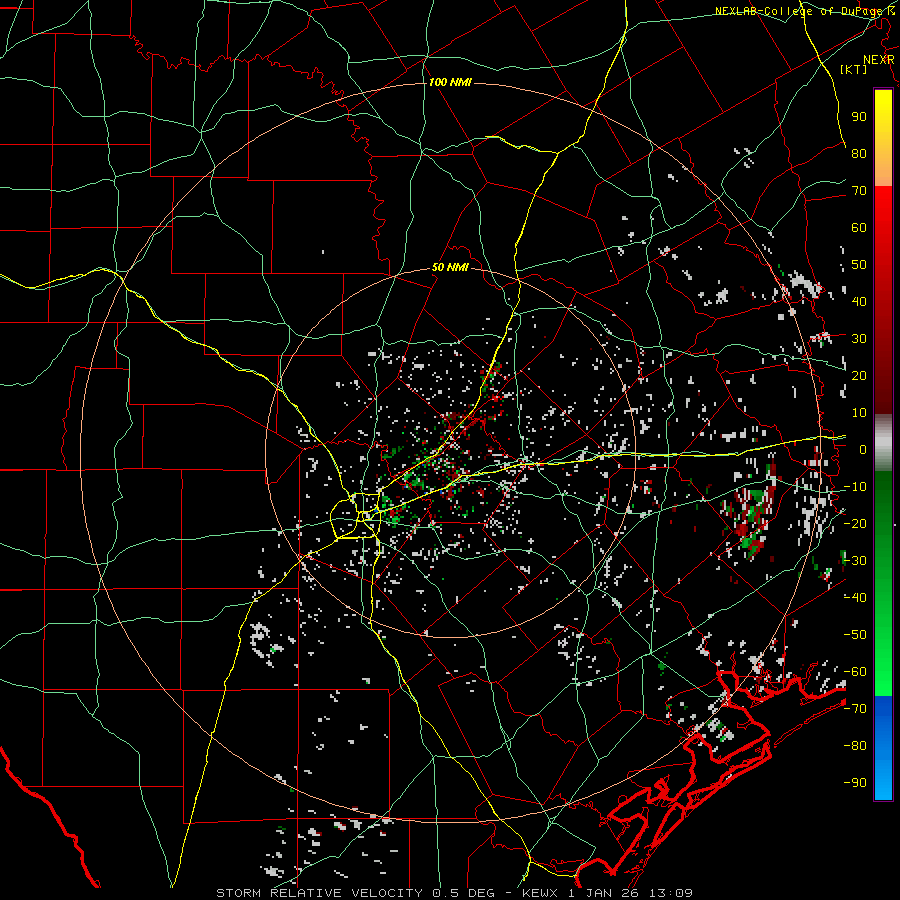
Task: Click the [KT] units label above the scale
Action: [854, 69]
